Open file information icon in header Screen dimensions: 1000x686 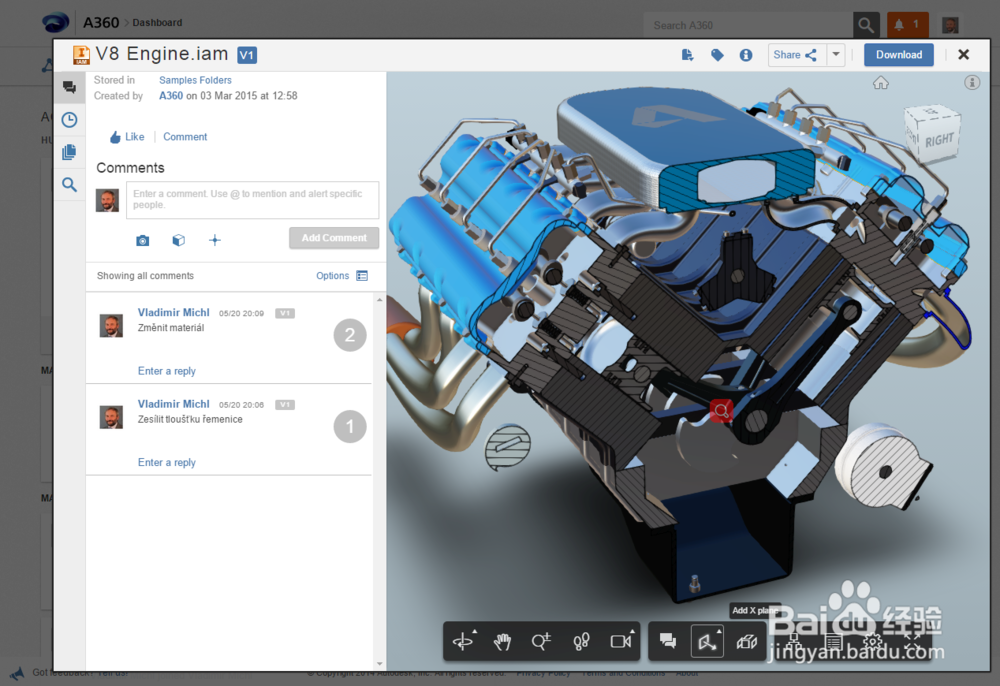(746, 55)
